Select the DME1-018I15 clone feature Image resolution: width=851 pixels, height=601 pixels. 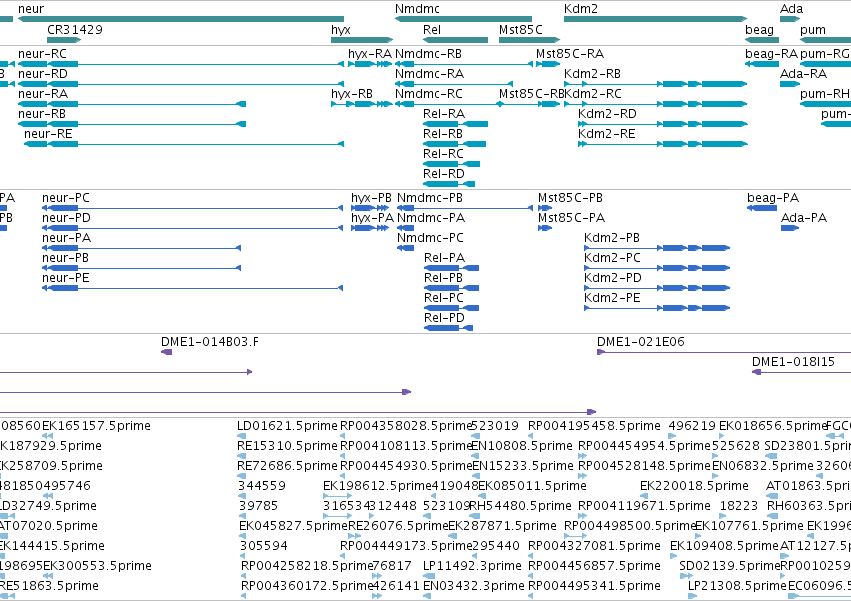coord(801,372)
